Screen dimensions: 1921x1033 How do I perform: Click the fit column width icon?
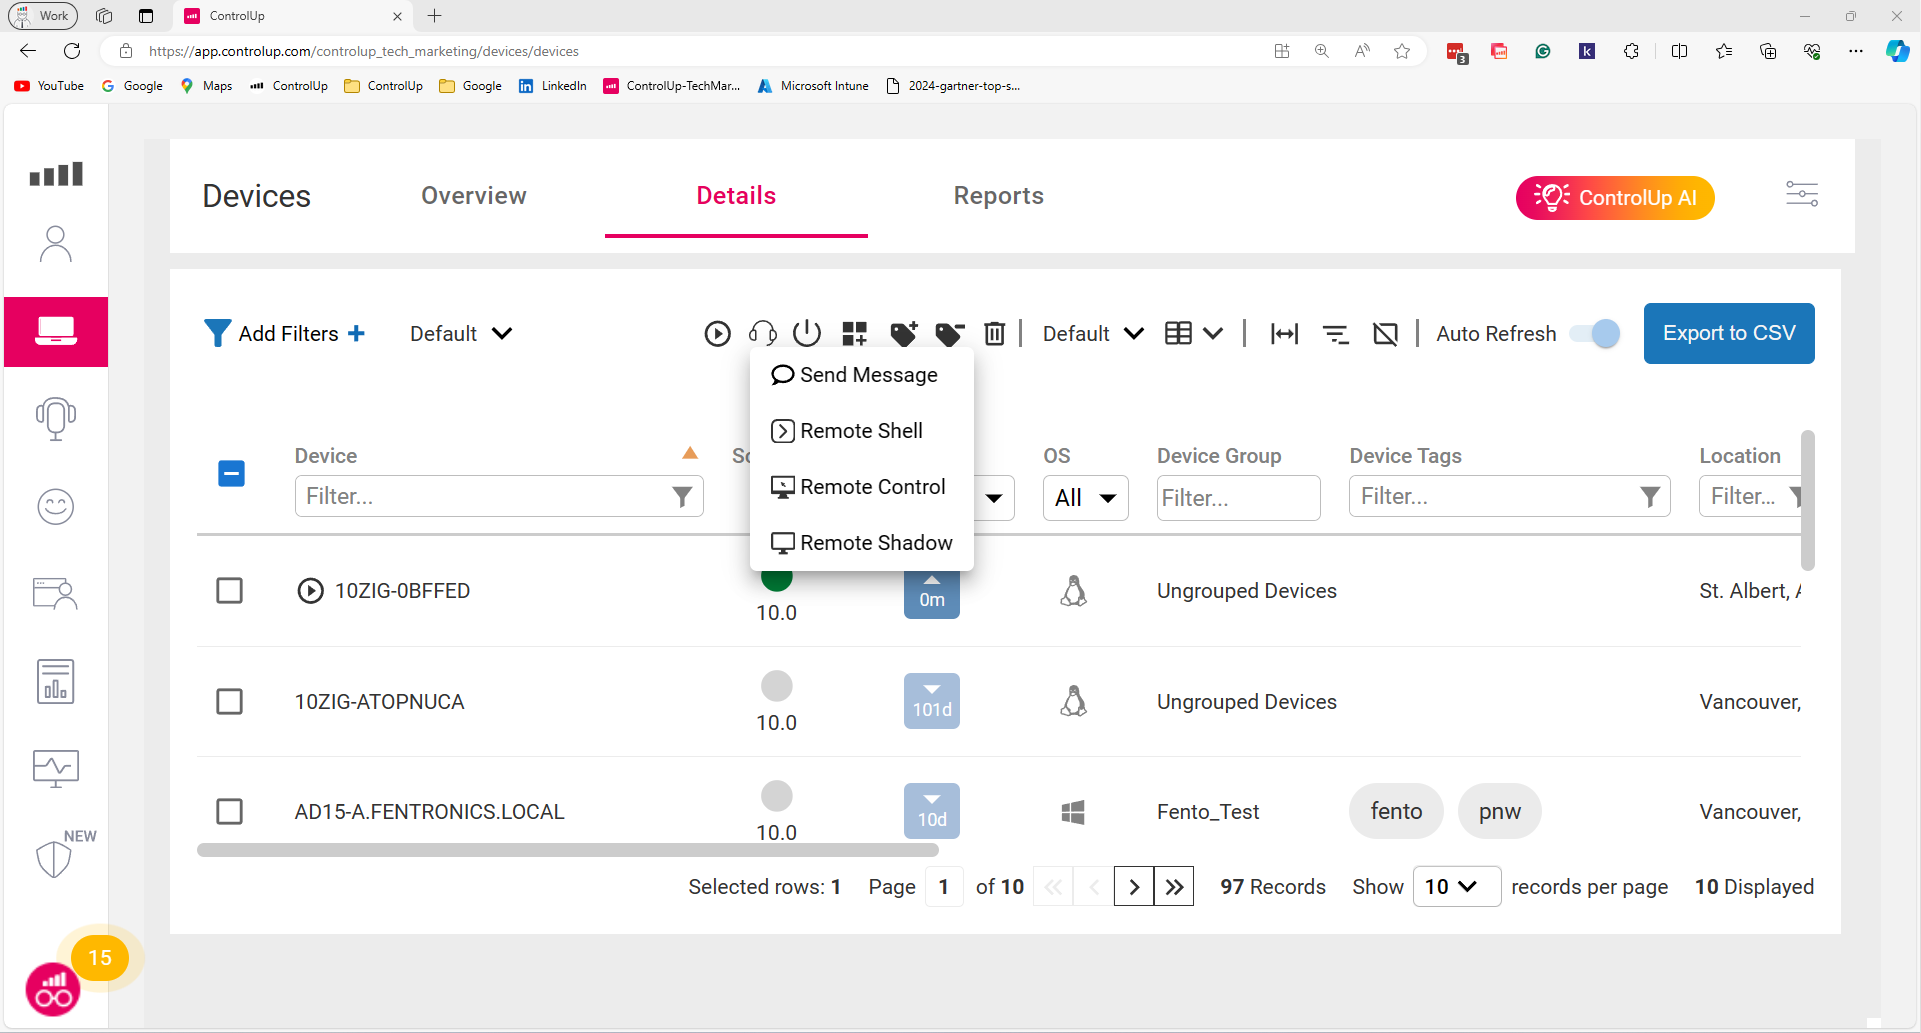point(1284,333)
